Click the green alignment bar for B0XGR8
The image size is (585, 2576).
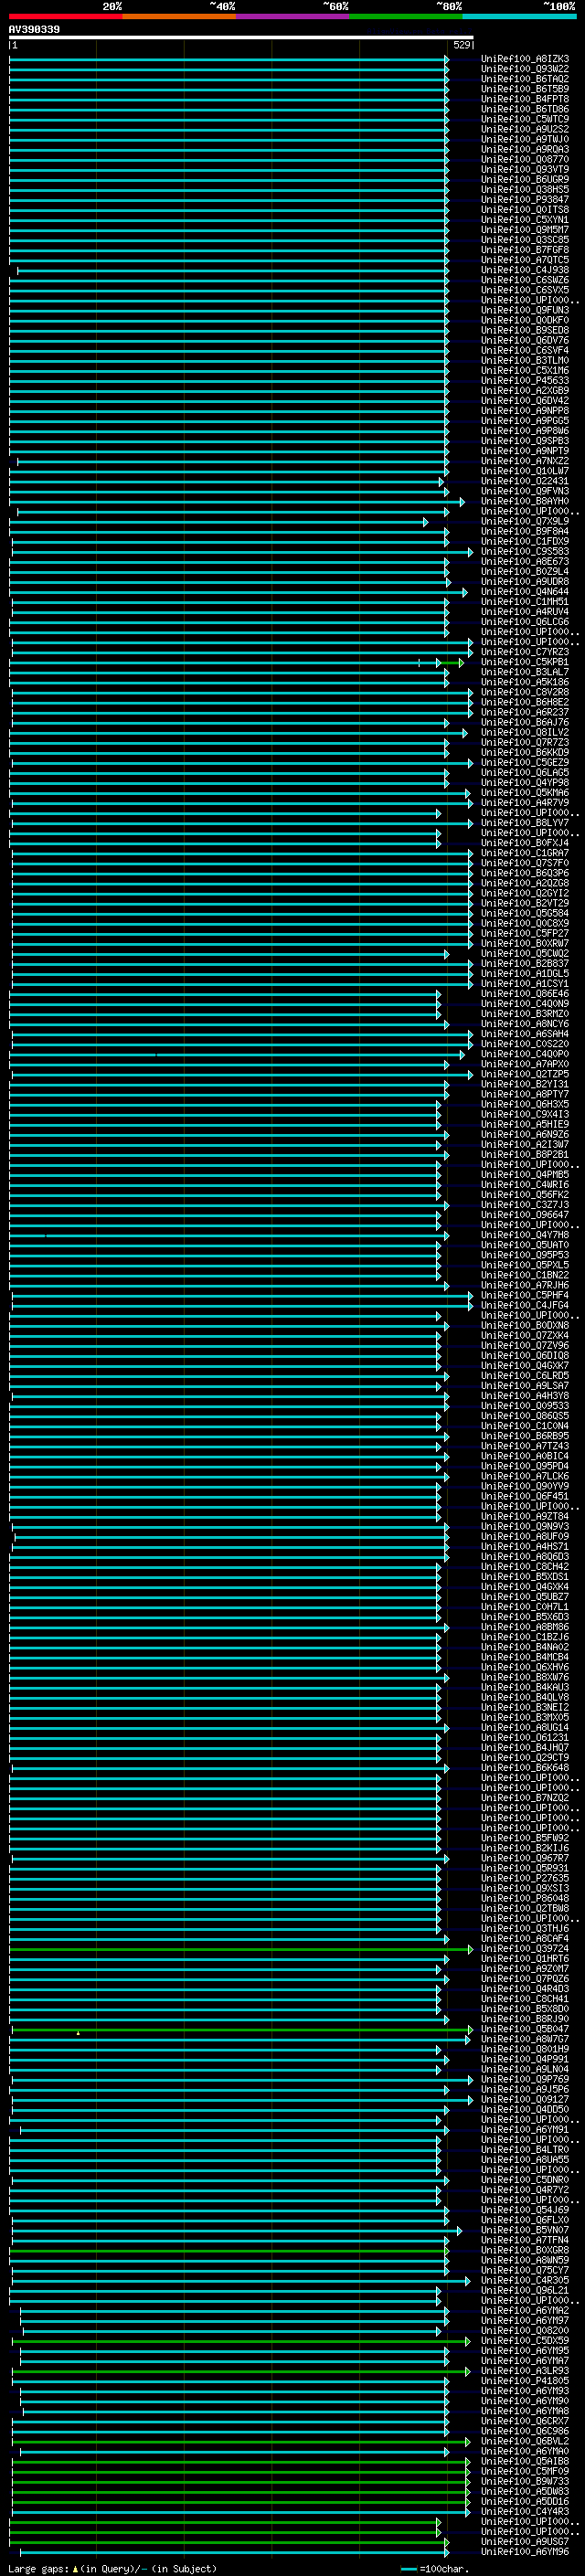tap(229, 2251)
